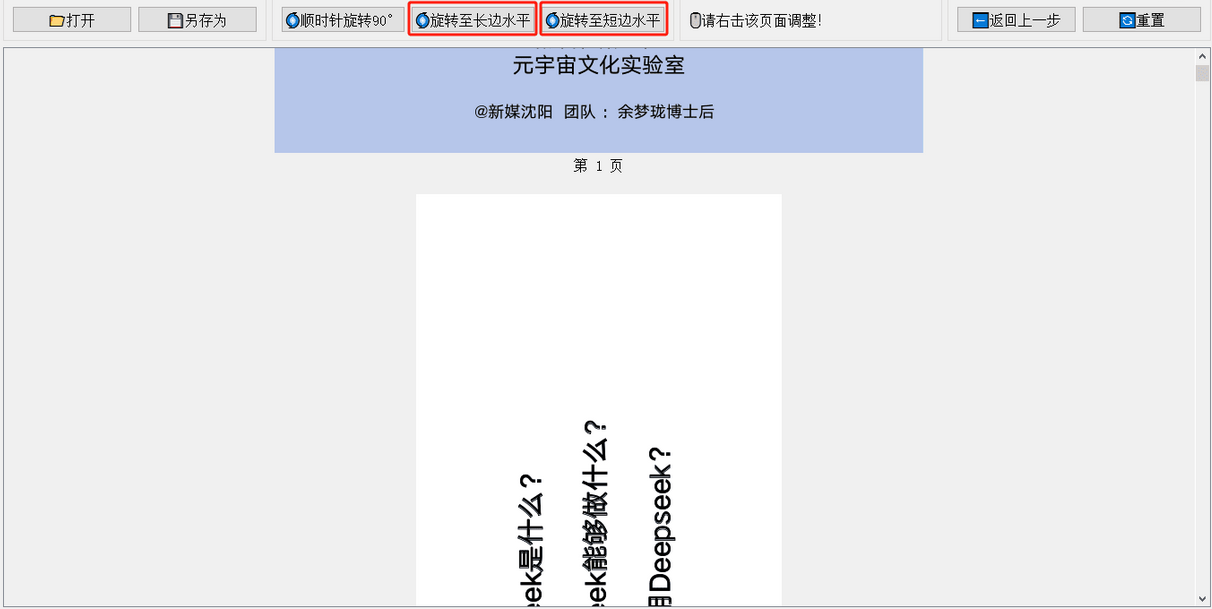
Task: Click 旋转至长边水平 button
Action: pyautogui.click(x=472, y=20)
